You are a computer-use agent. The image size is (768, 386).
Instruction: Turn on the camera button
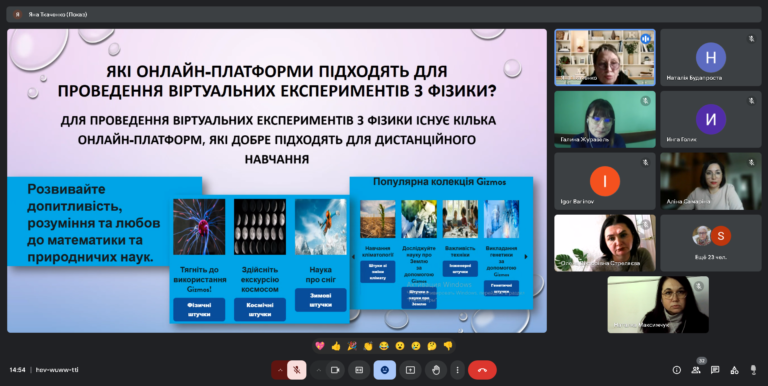click(335, 370)
